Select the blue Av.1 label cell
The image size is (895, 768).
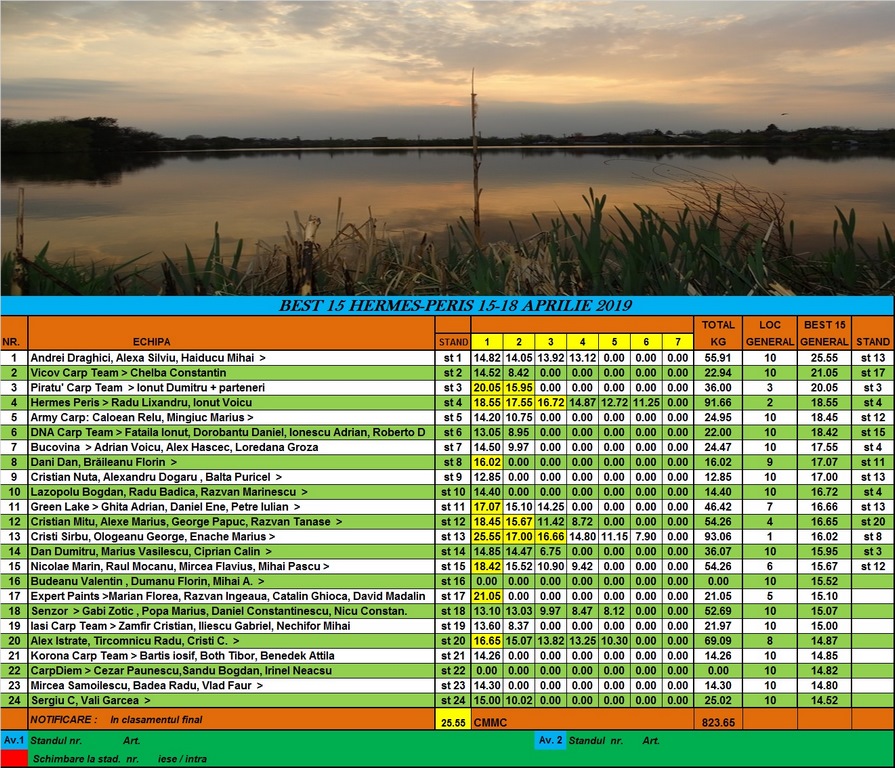click(x=14, y=740)
